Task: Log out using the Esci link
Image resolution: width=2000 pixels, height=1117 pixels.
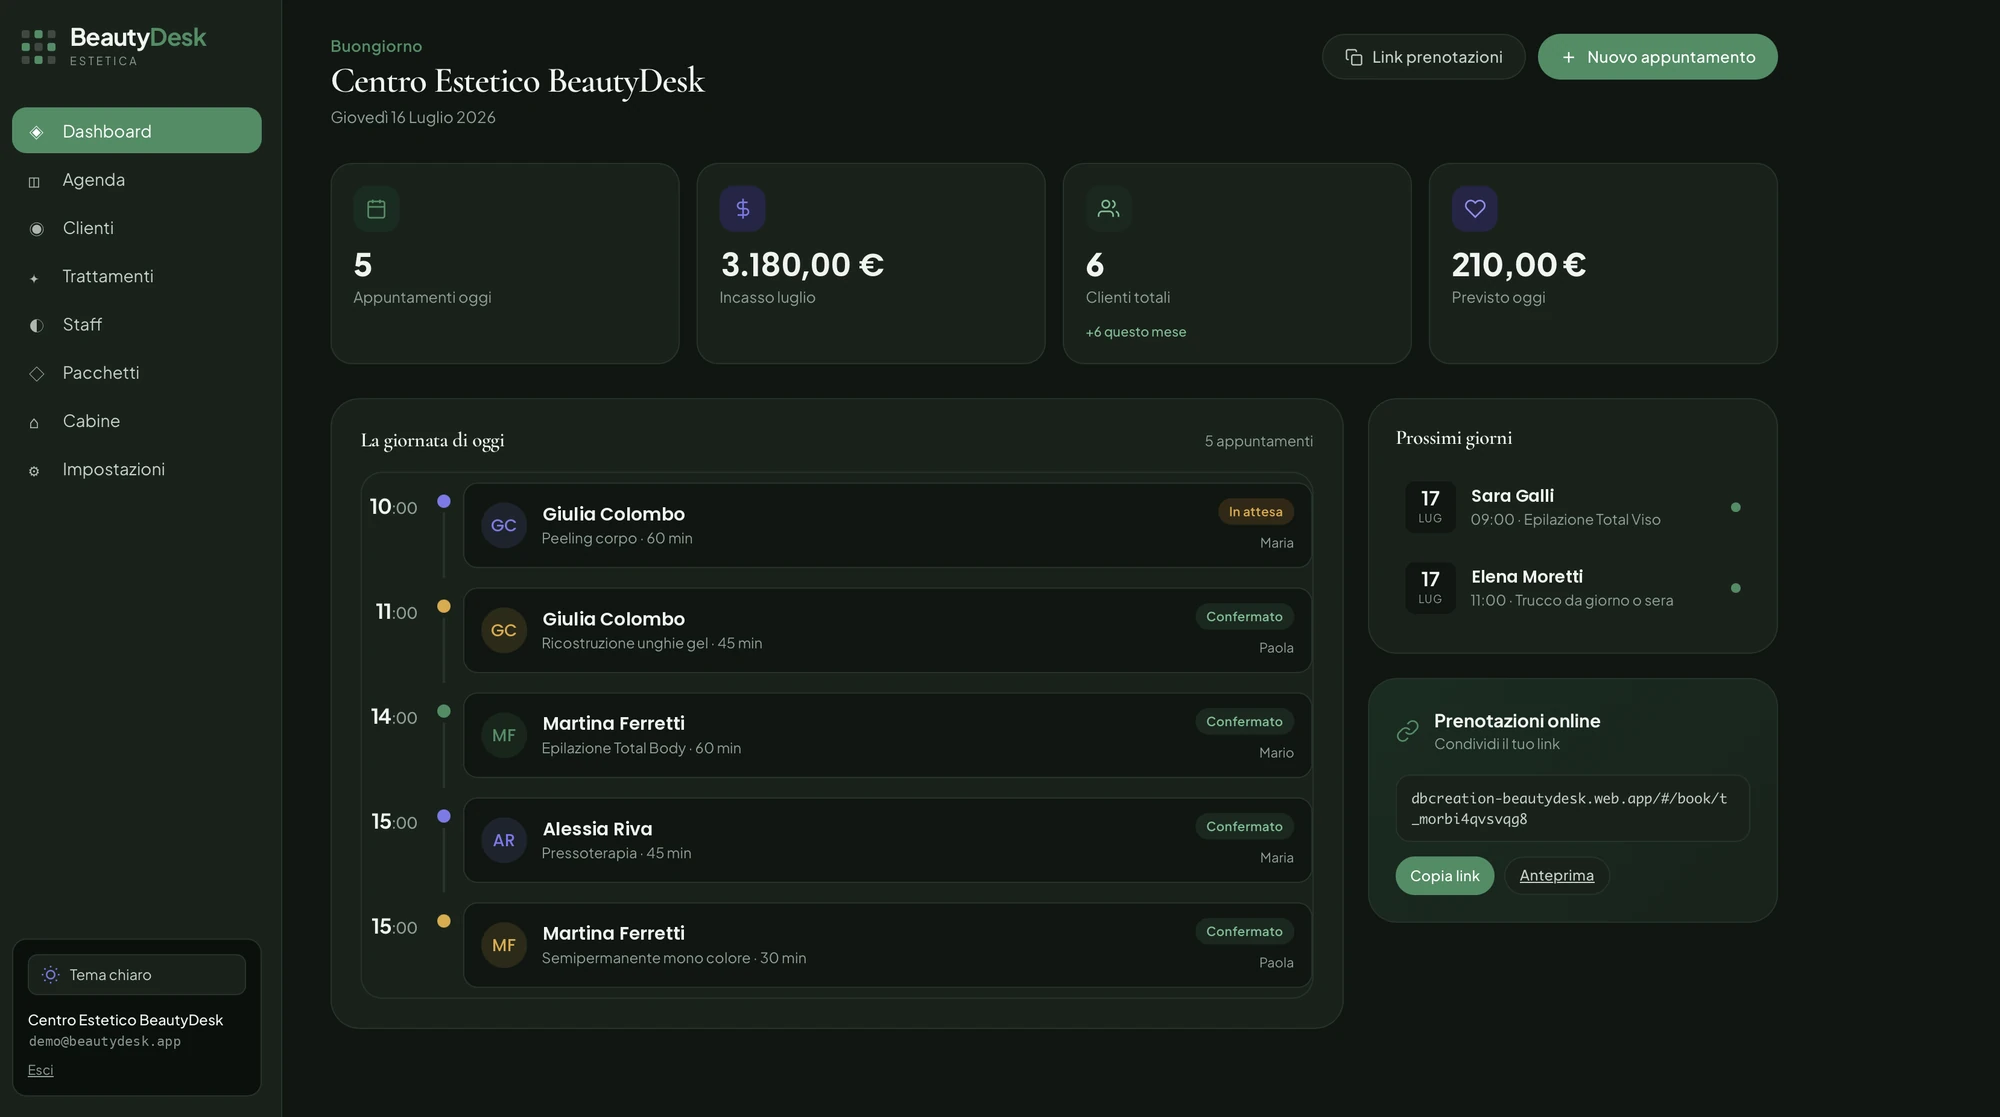Action: pyautogui.click(x=40, y=1070)
